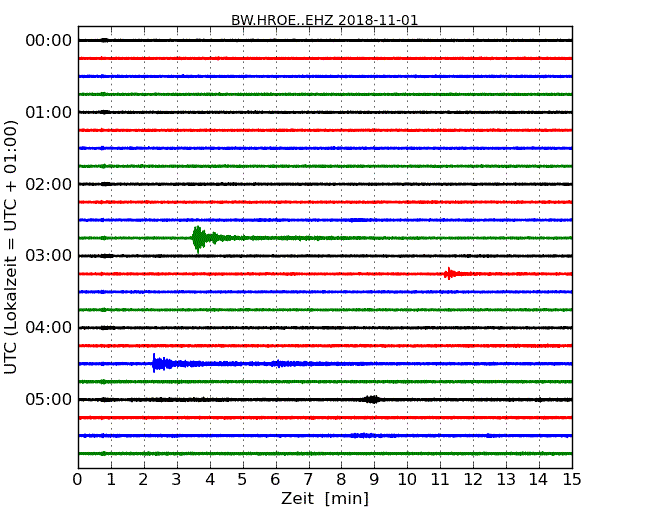Screen dimensions: 650x520
Task: Click the plot title BW.HROE..EHZ 2018-11-01
Action: (325, 20)
